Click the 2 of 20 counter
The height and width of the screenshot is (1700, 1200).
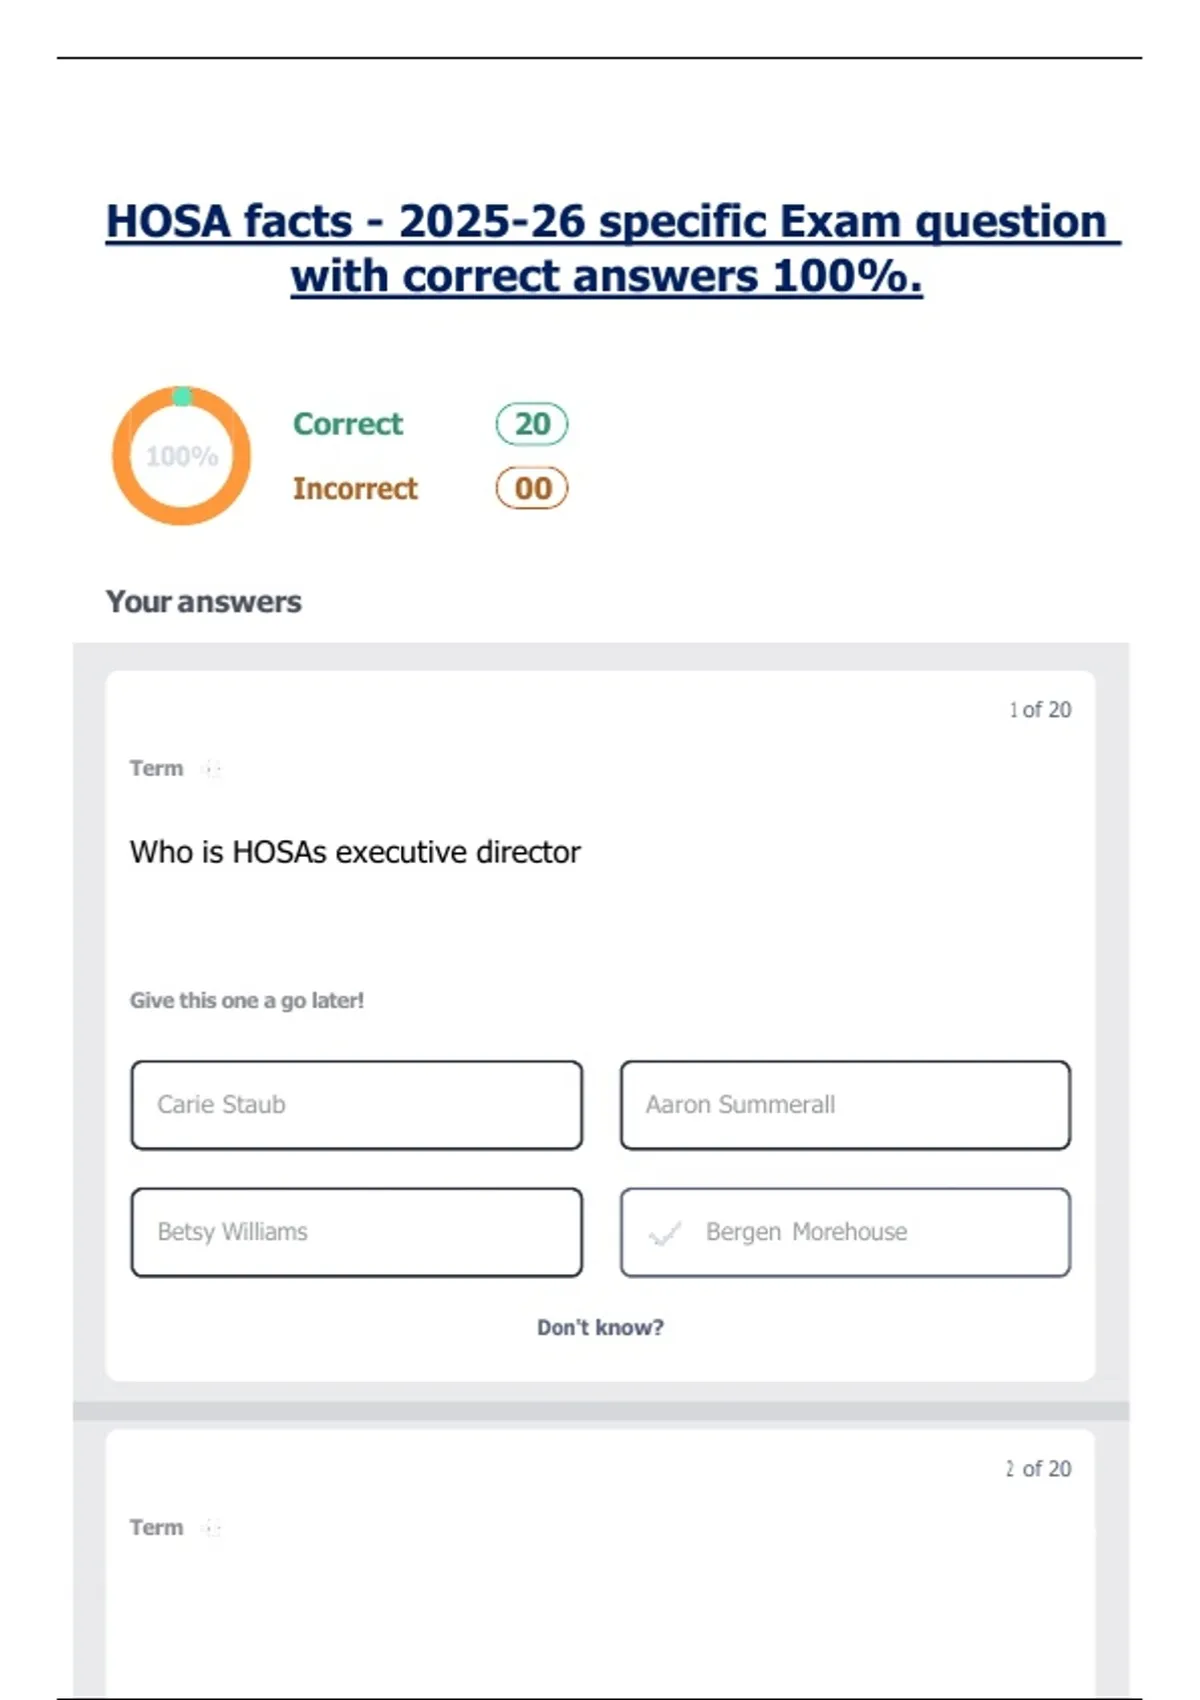coord(1038,1469)
